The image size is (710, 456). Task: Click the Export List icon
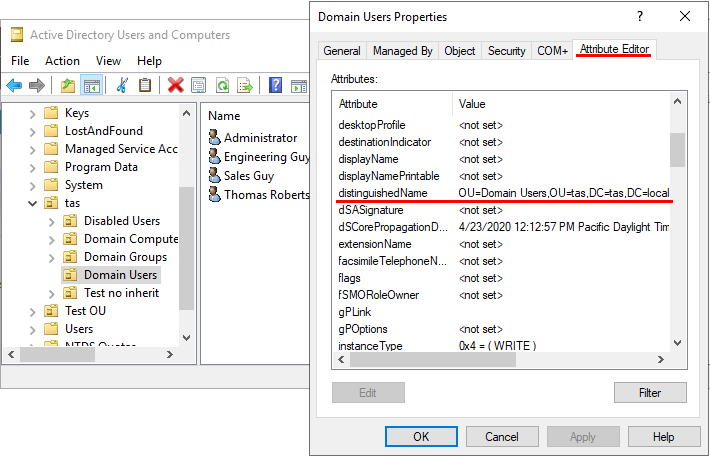click(245, 86)
